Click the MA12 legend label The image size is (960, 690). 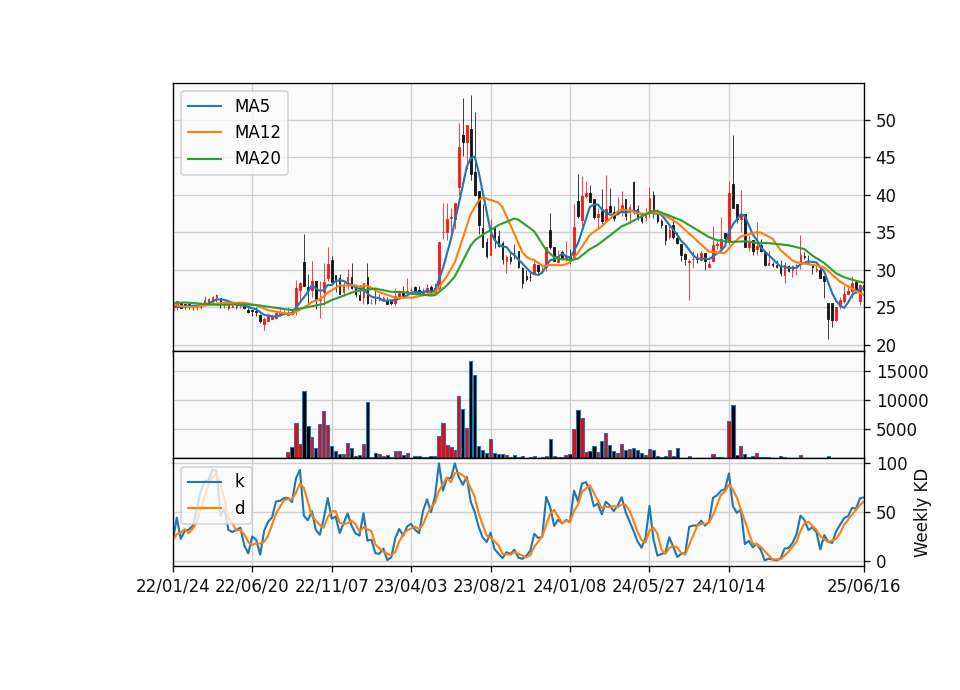click(x=257, y=132)
